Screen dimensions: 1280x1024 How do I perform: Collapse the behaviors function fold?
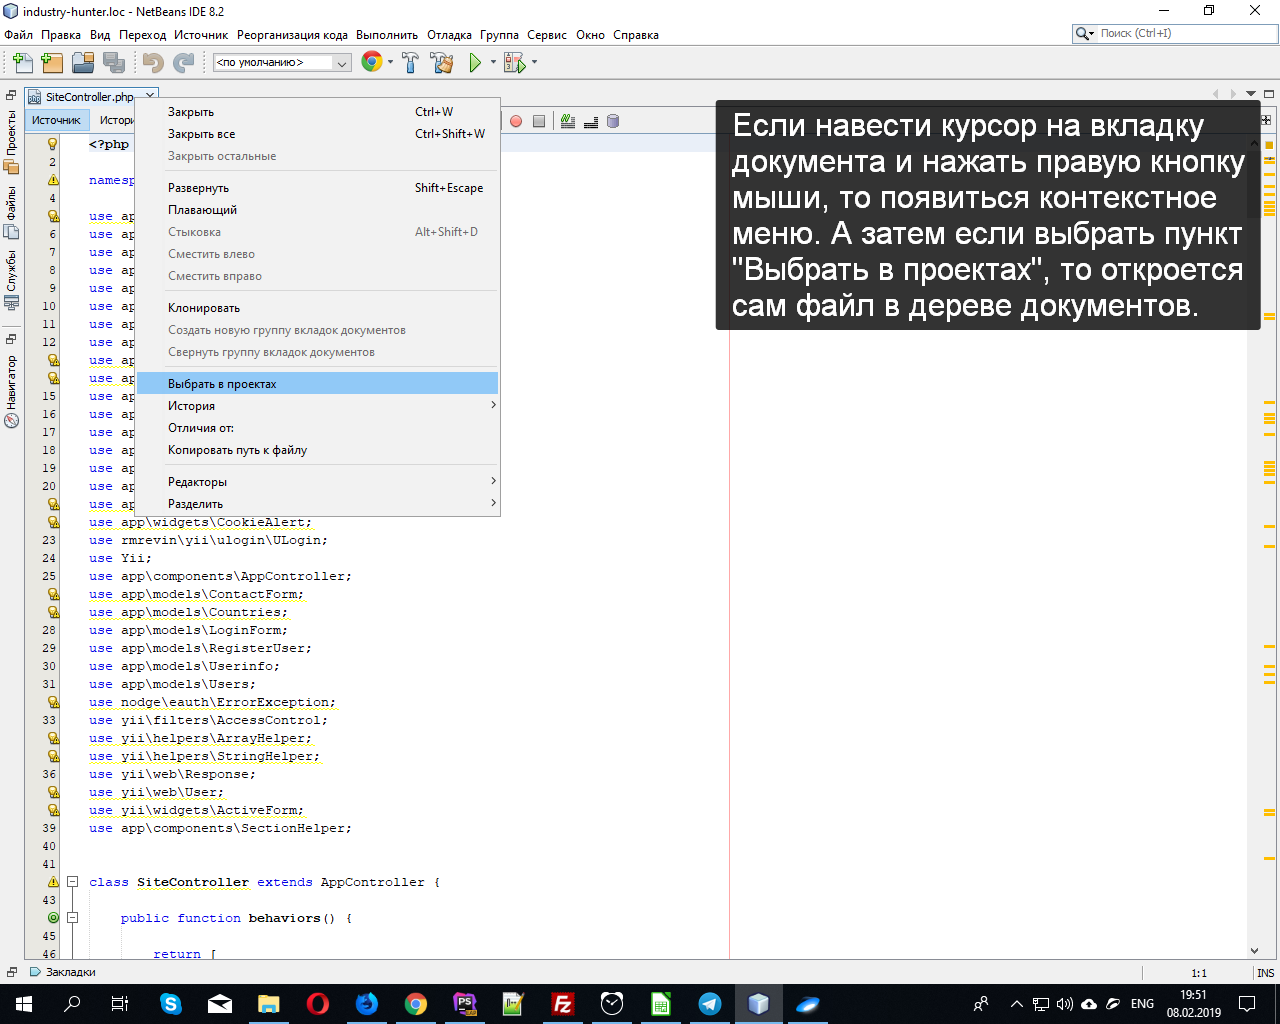(72, 918)
